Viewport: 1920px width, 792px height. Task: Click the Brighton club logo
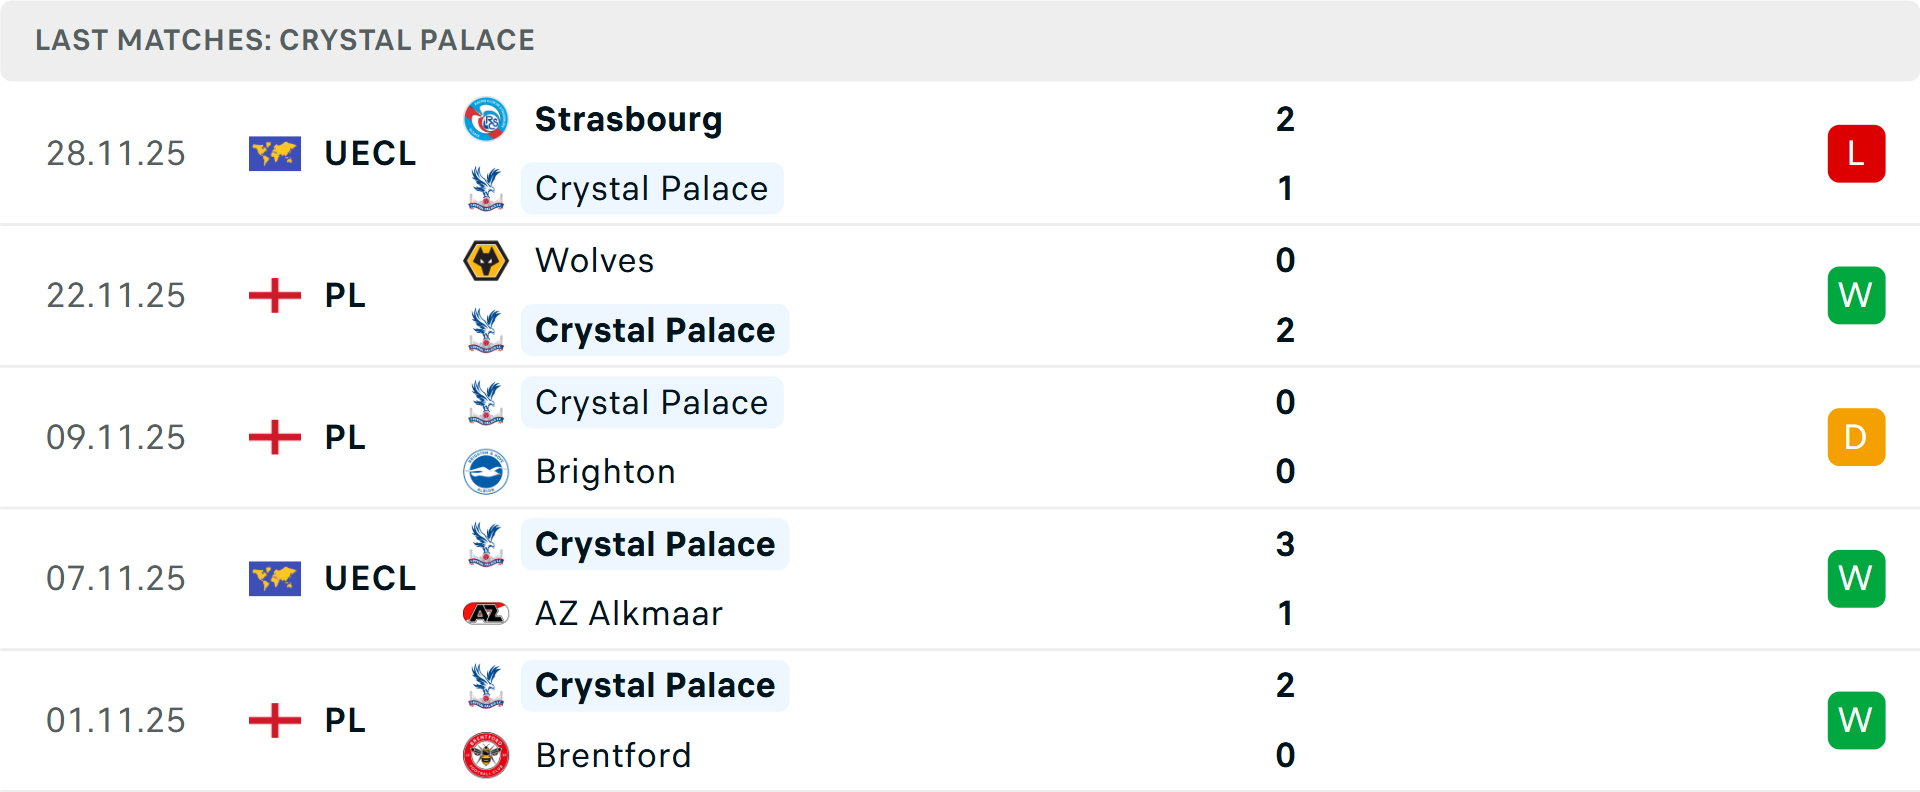(x=486, y=472)
